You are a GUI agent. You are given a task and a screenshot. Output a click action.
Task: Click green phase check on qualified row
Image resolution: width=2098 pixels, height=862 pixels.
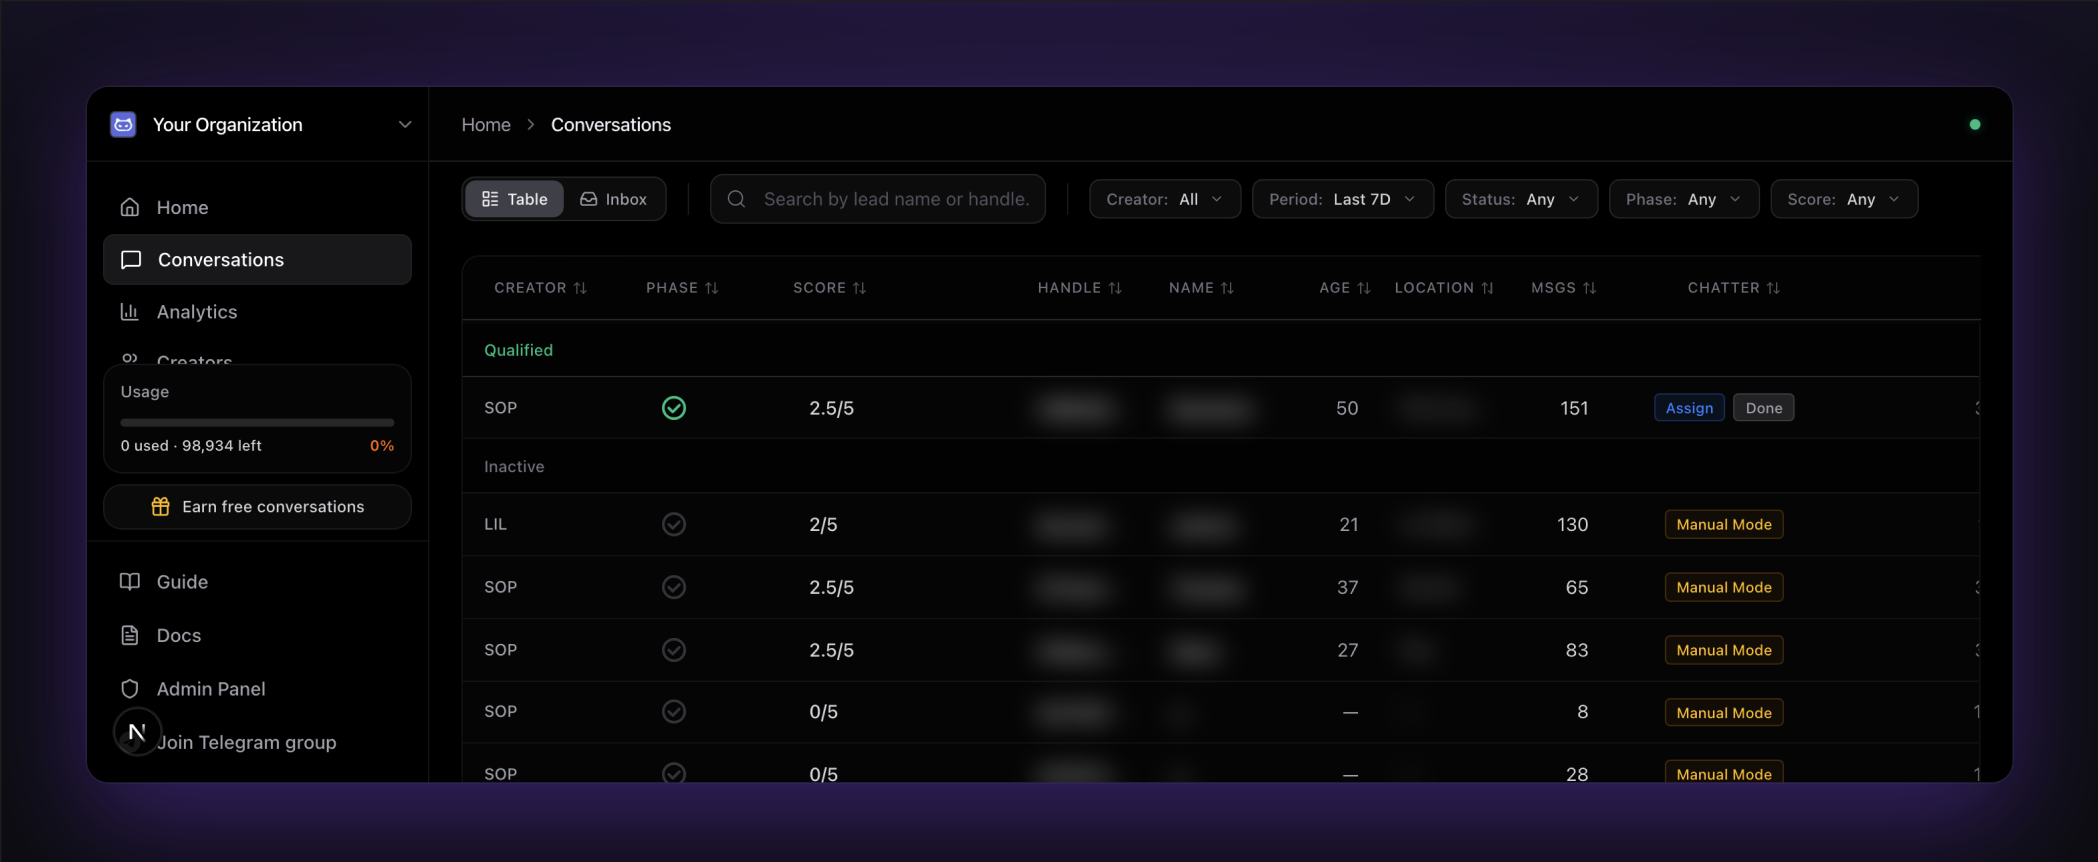674,408
